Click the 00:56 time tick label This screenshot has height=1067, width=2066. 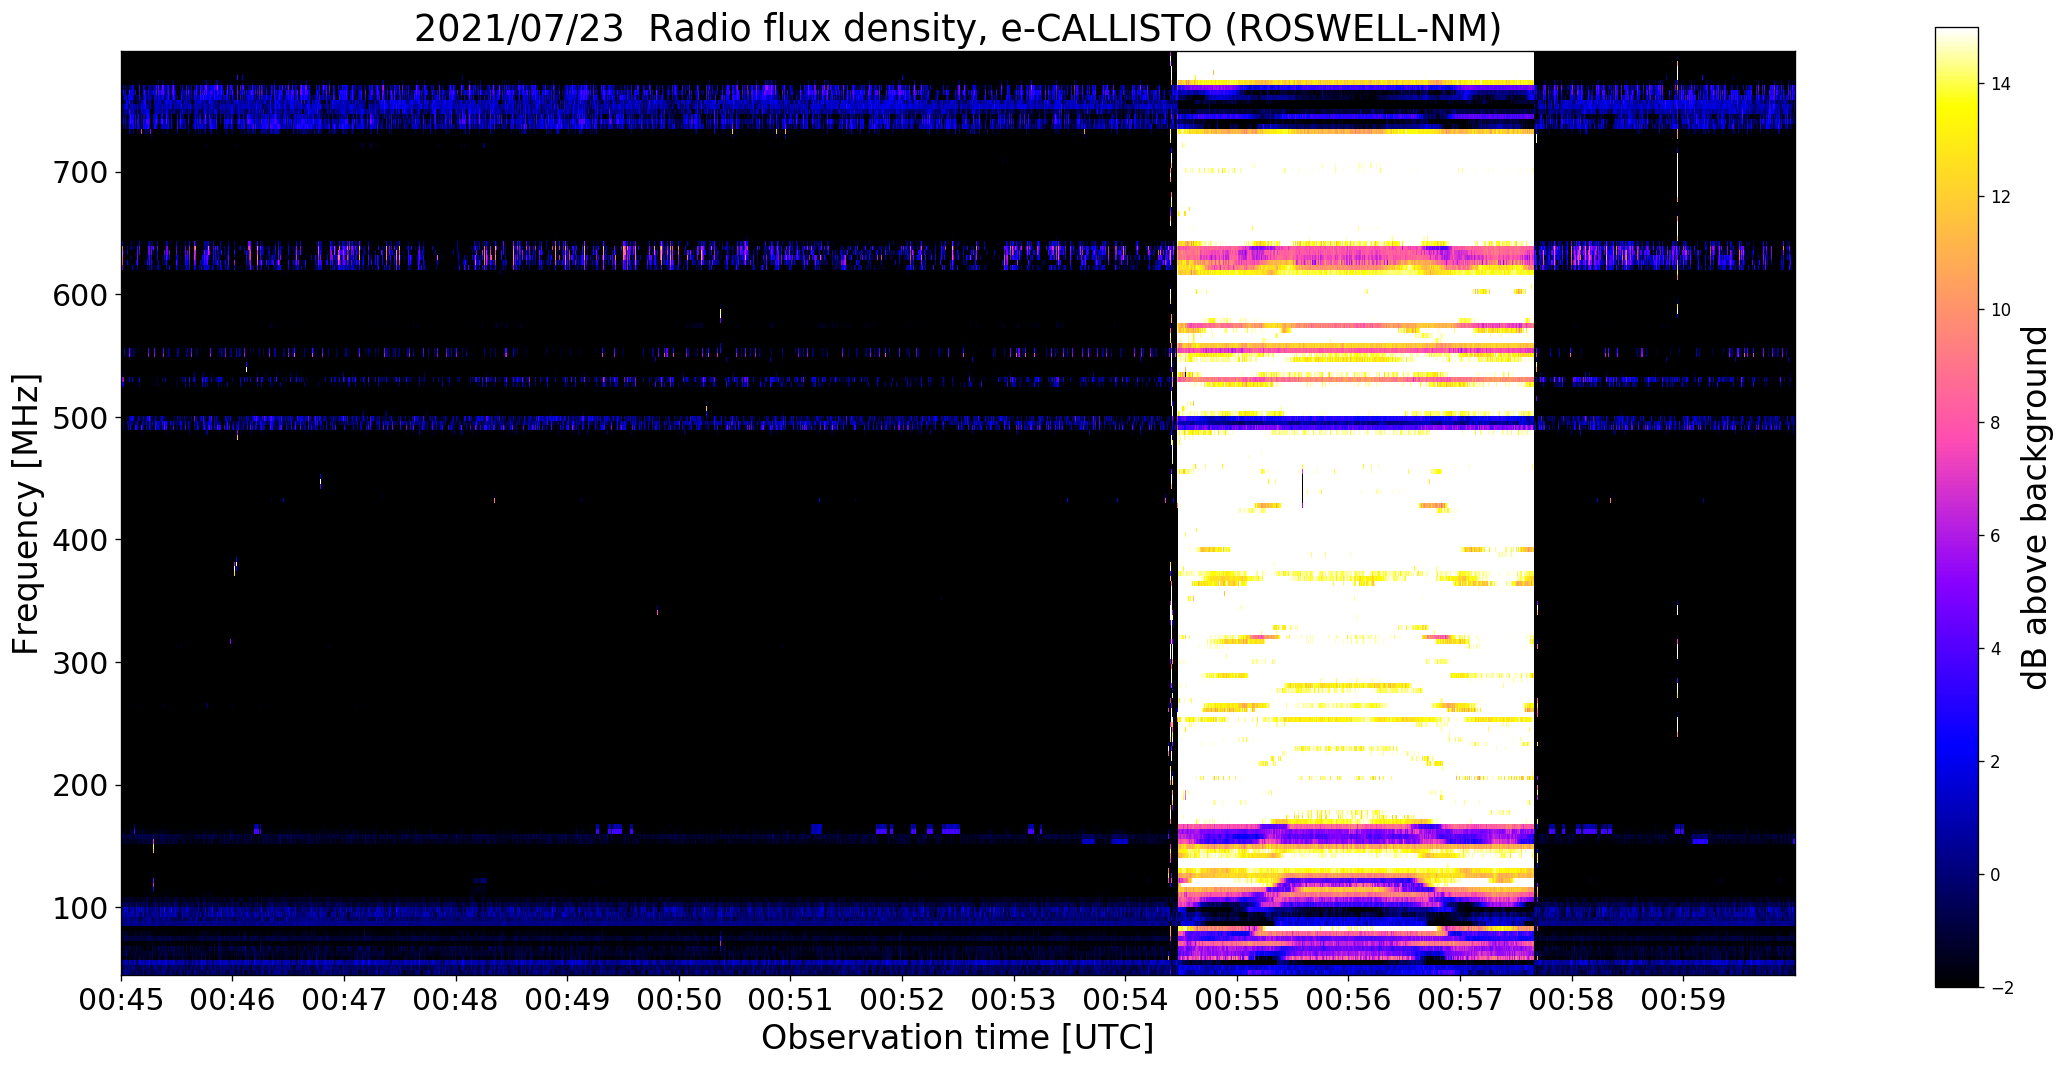1349,998
